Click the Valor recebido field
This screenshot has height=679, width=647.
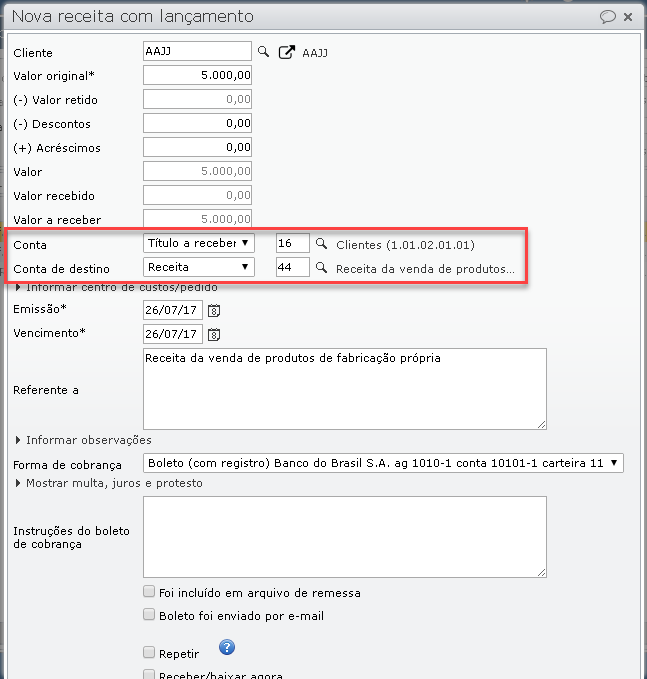pyautogui.click(x=197, y=195)
